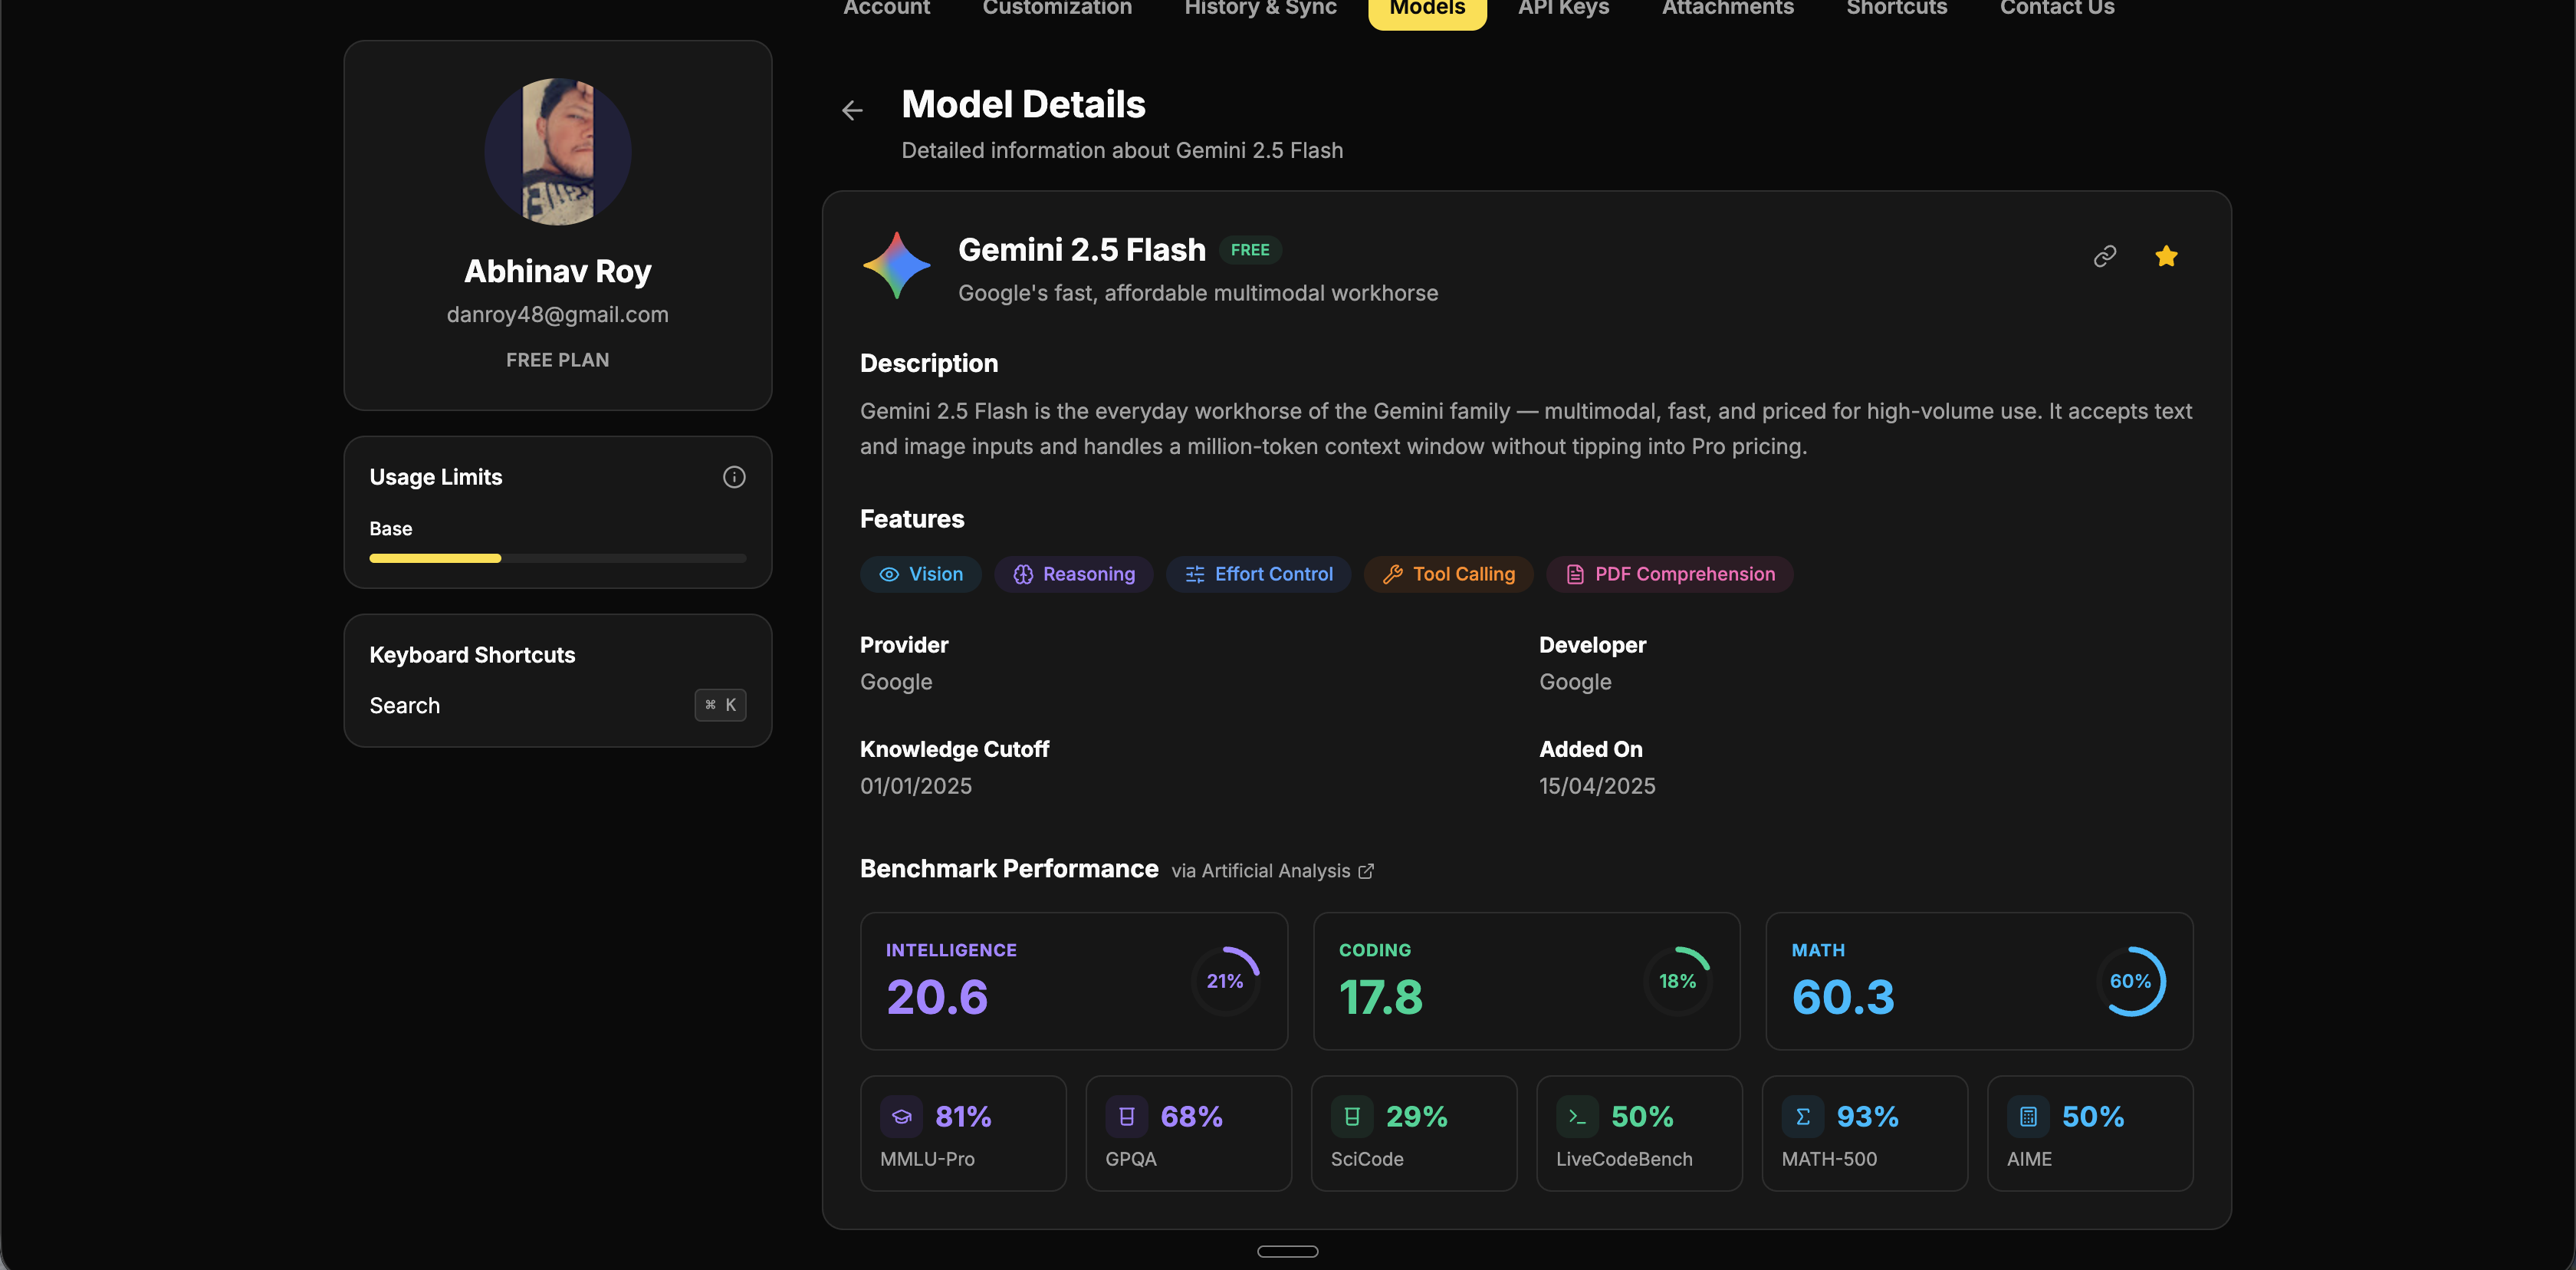This screenshot has width=2576, height=1270.
Task: Click the FREE PLAN label
Action: [557, 360]
